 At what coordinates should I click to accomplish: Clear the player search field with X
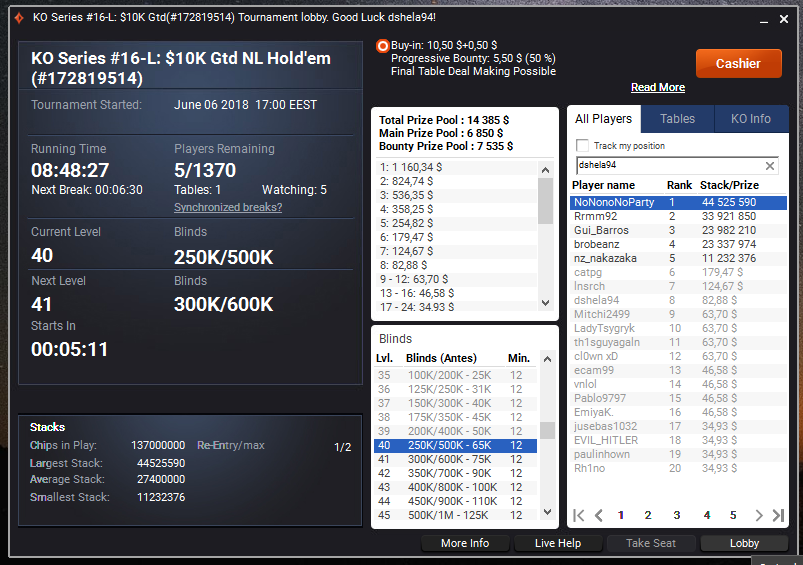click(x=769, y=165)
